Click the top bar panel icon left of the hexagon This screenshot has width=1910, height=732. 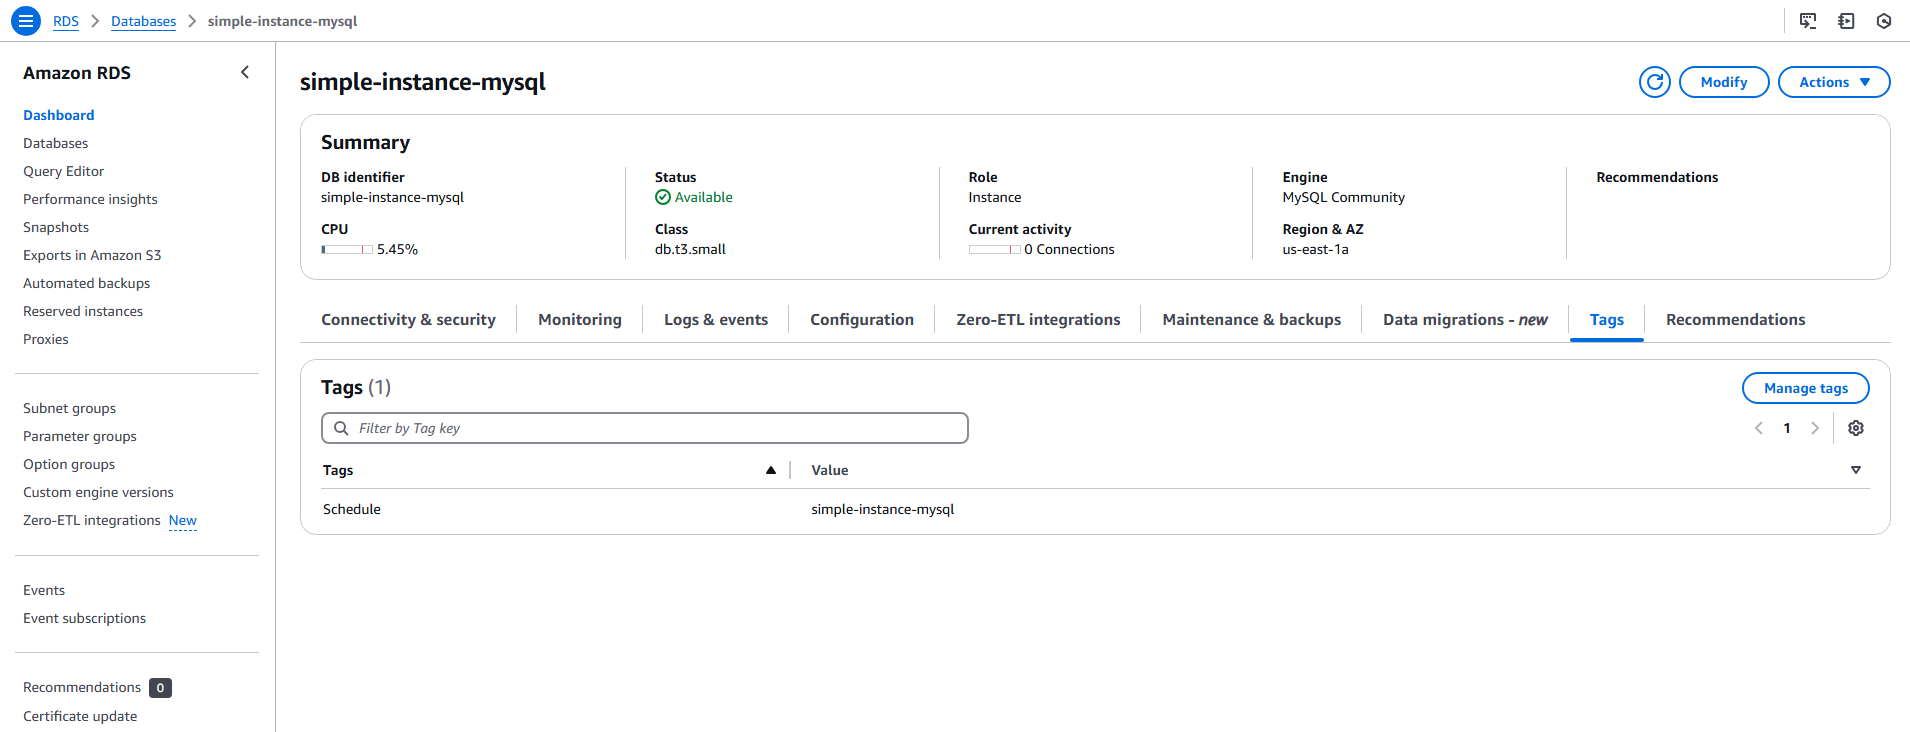[1846, 21]
